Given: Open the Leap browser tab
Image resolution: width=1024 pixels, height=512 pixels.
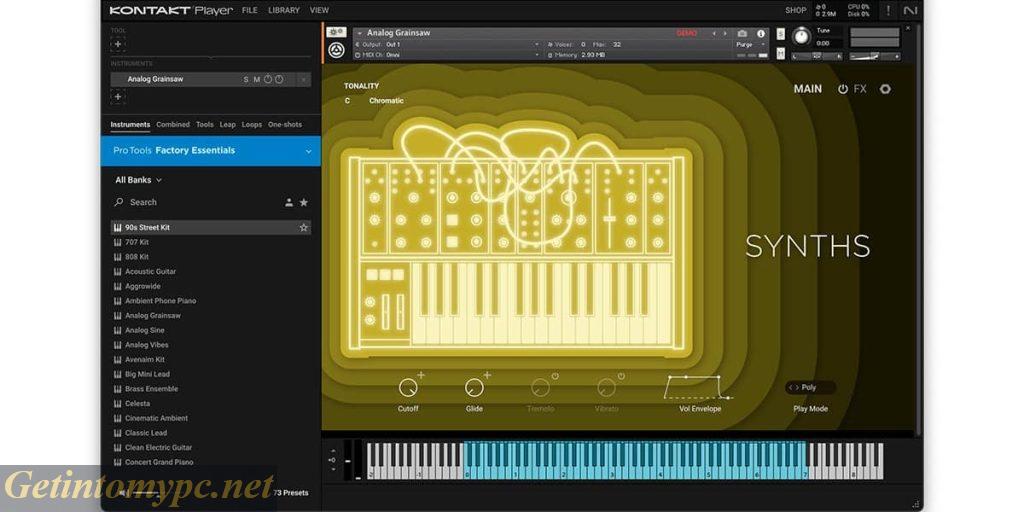Looking at the screenshot, I should (x=227, y=124).
